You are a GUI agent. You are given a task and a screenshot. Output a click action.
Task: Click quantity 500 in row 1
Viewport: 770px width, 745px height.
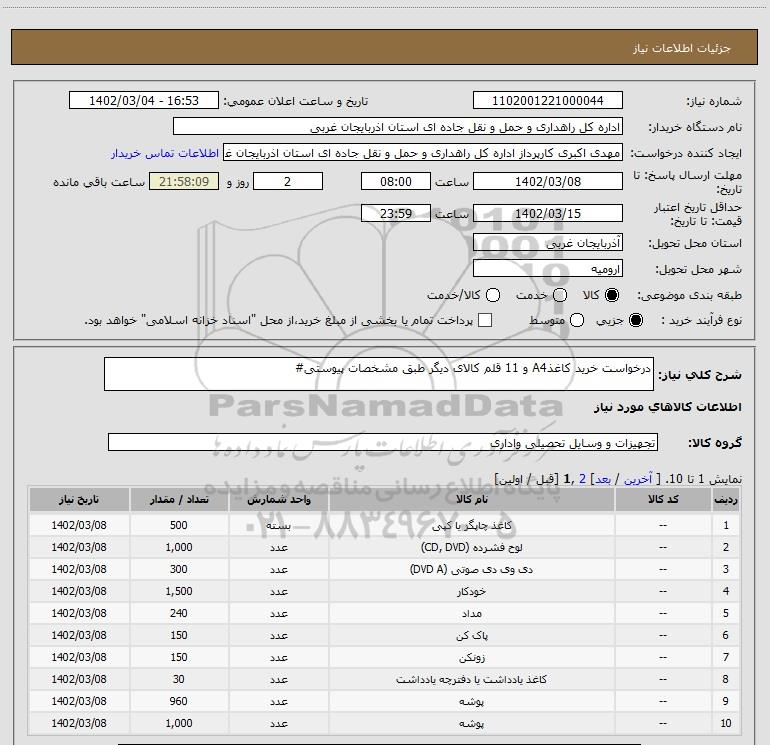[x=179, y=525]
